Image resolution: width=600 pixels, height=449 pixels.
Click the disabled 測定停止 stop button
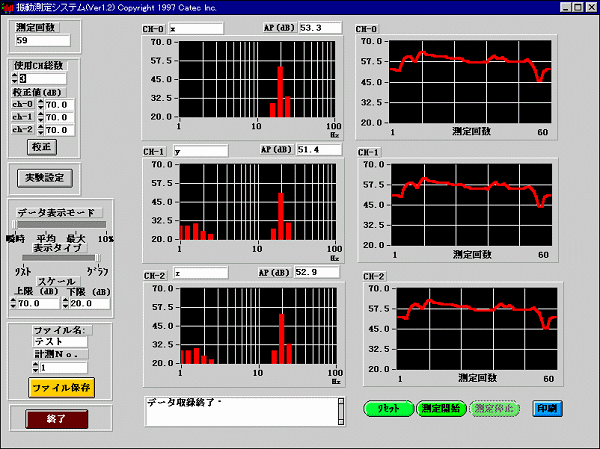[494, 408]
